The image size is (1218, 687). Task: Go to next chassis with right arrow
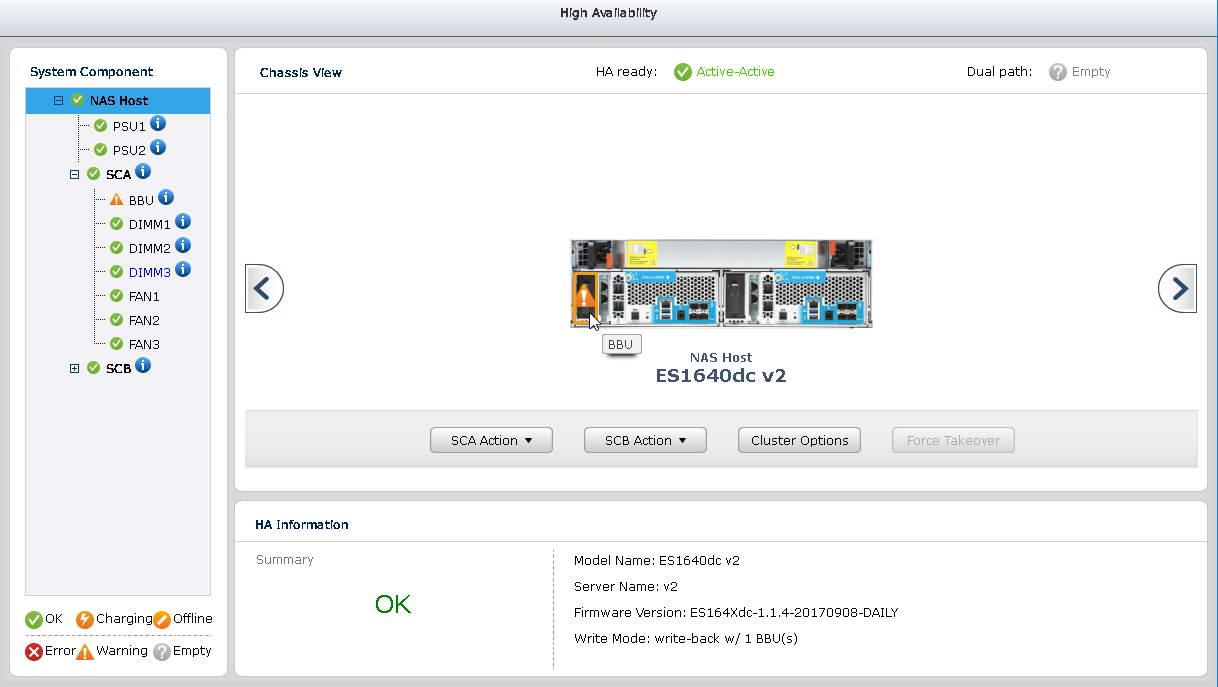1177,289
